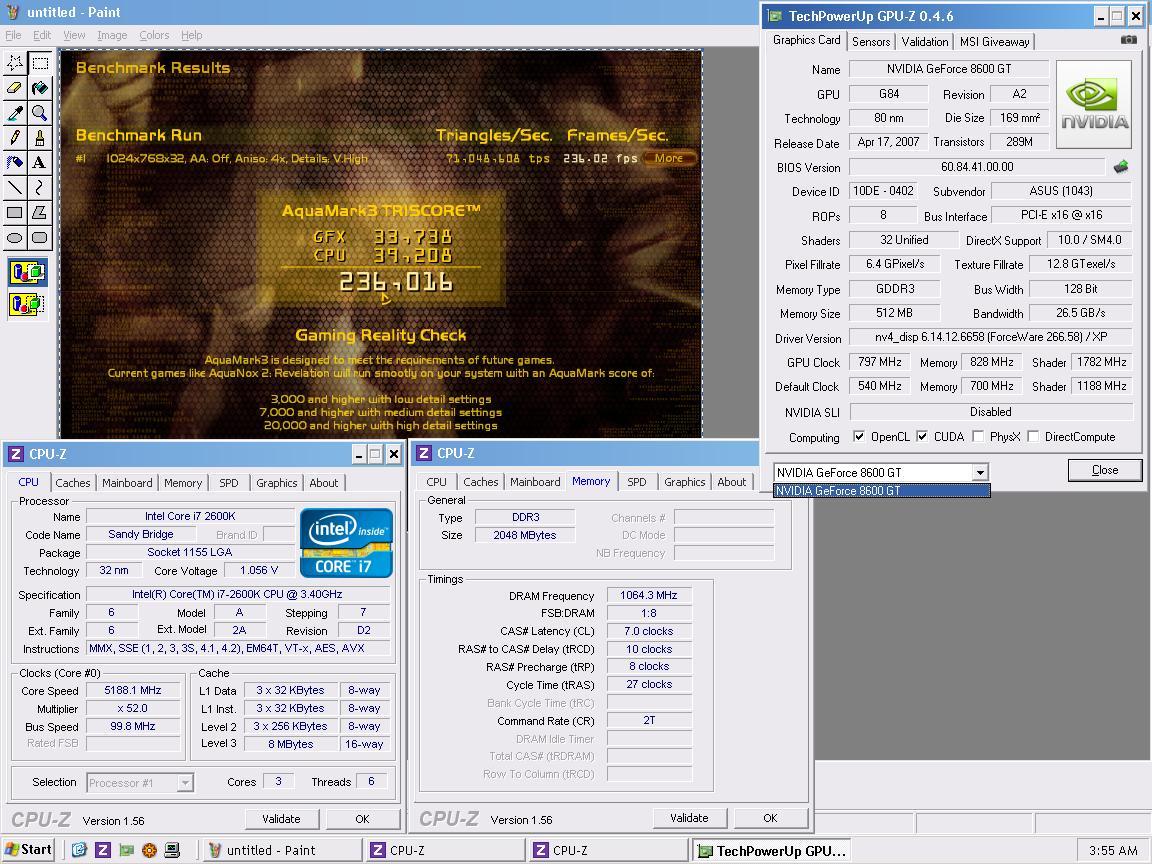Pick the Pick Color eyedropper tool
The image size is (1152, 864).
[x=15, y=113]
